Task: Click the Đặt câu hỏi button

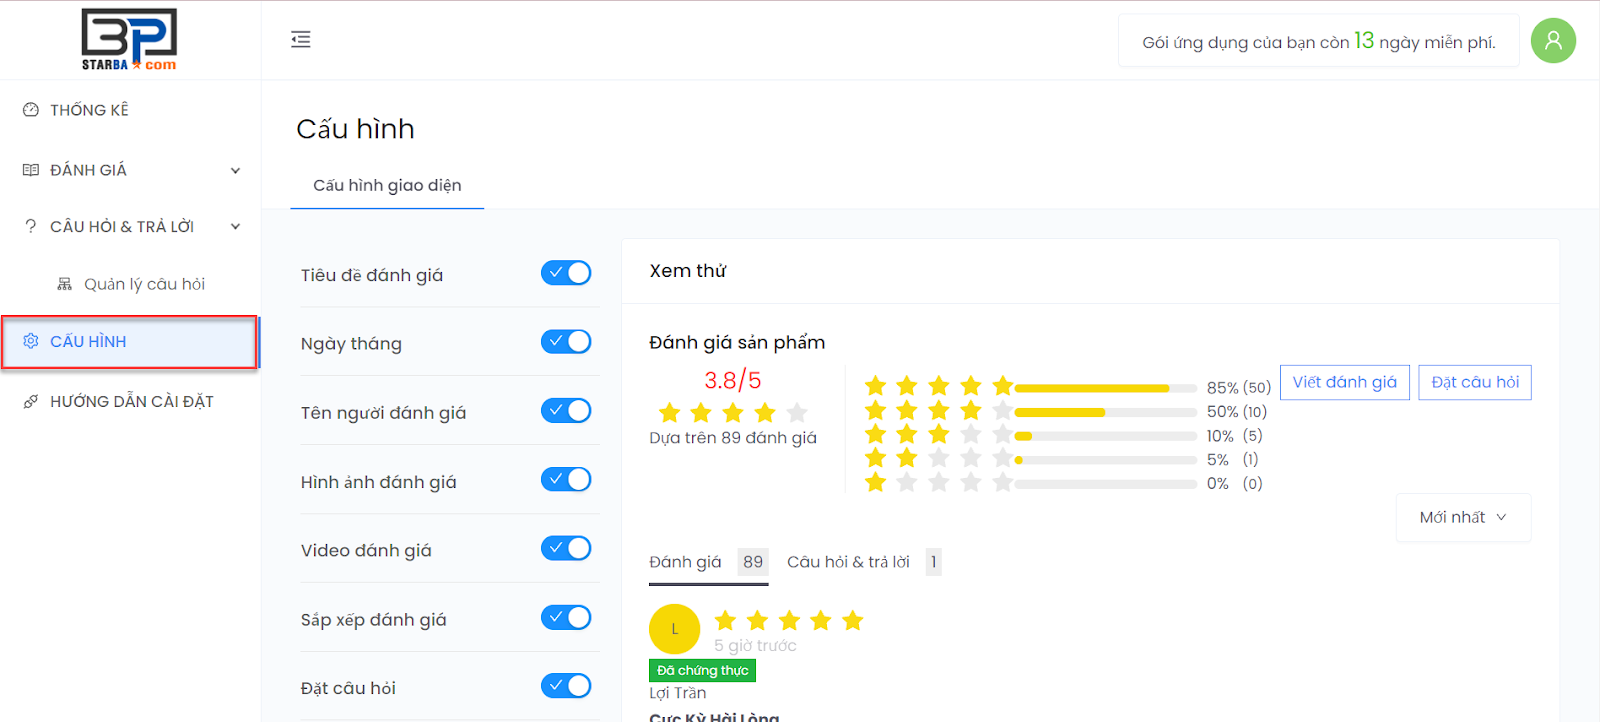Action: [x=1474, y=382]
